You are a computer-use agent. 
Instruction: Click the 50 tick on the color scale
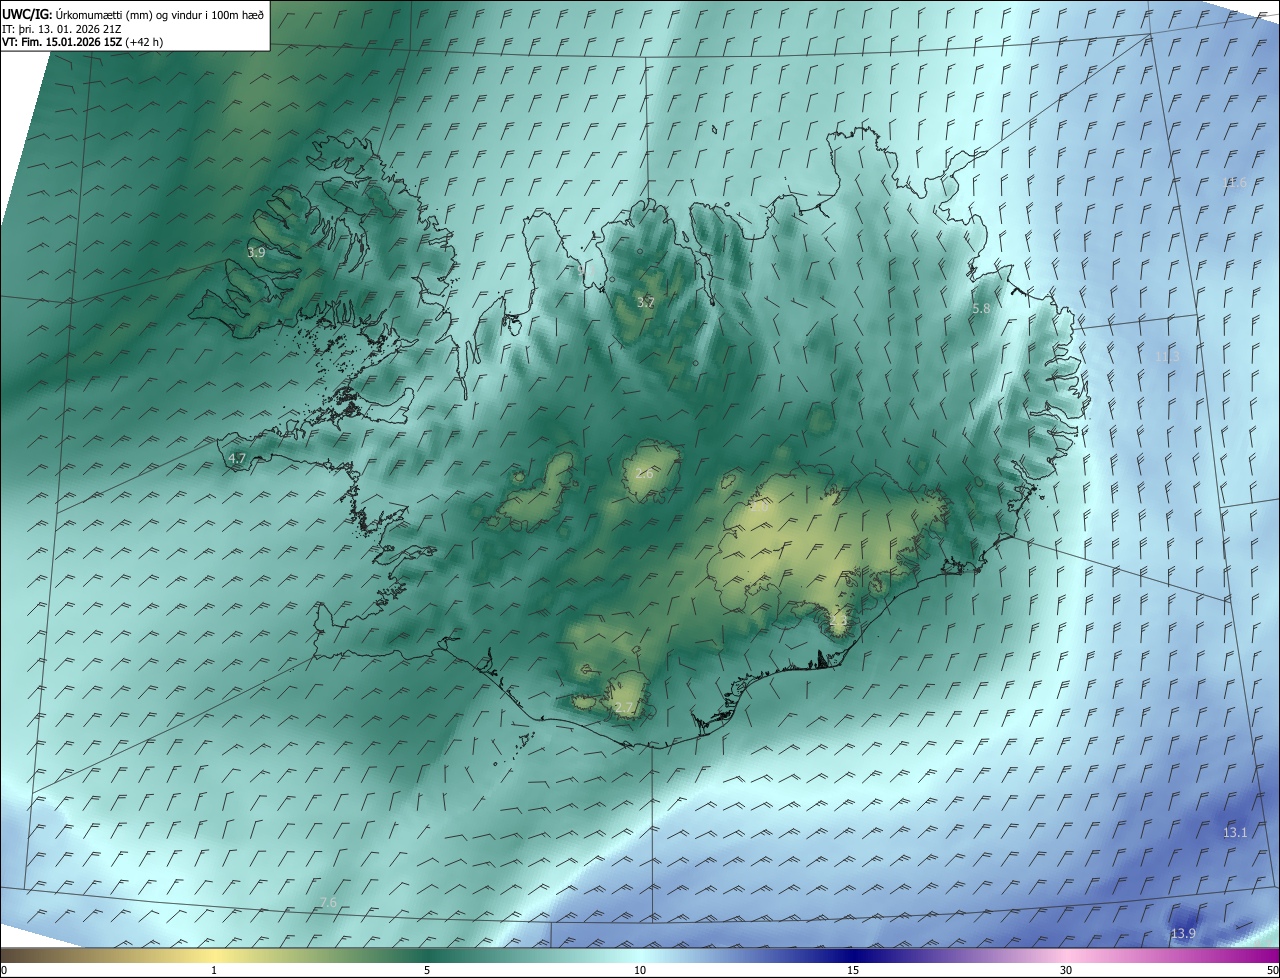click(x=1272, y=970)
